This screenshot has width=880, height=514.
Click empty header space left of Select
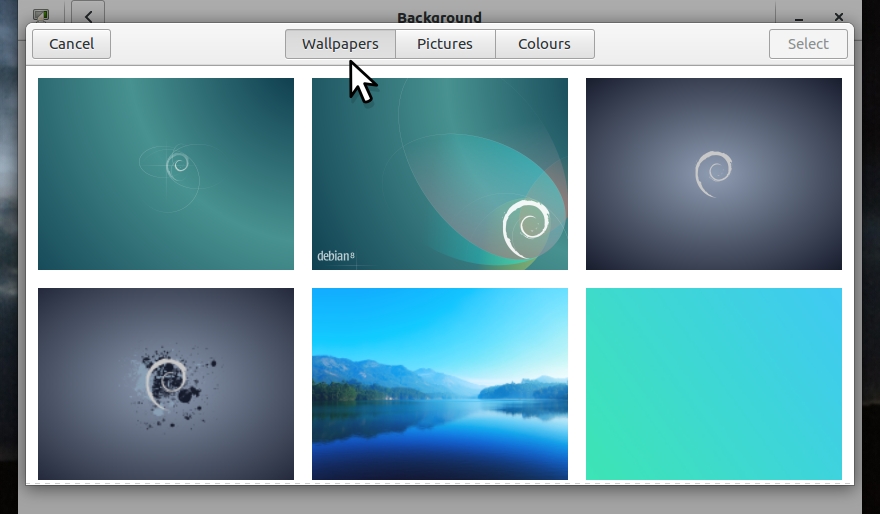[680, 44]
